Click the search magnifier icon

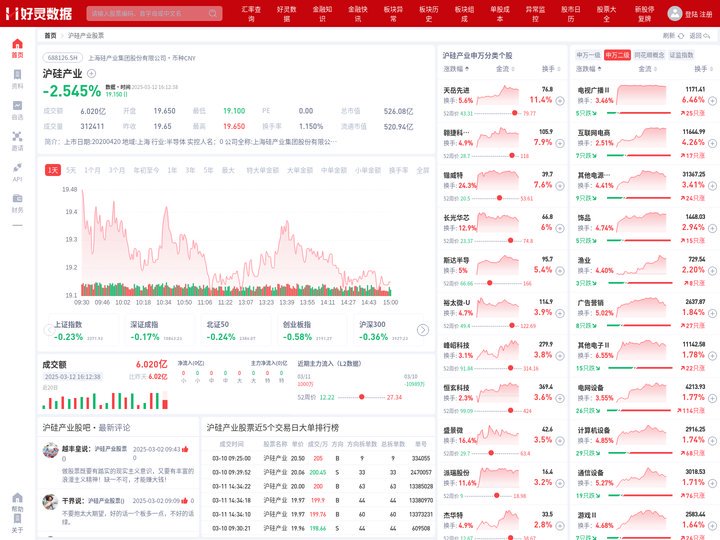(213, 13)
